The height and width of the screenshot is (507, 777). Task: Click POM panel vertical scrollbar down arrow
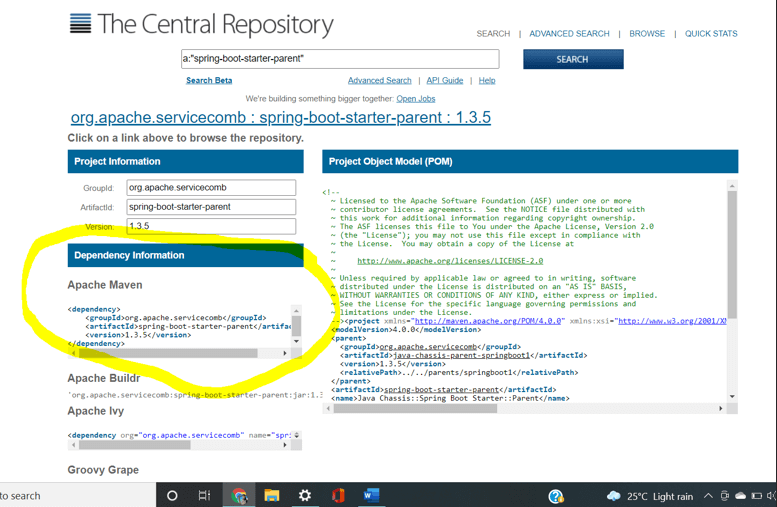(x=732, y=396)
